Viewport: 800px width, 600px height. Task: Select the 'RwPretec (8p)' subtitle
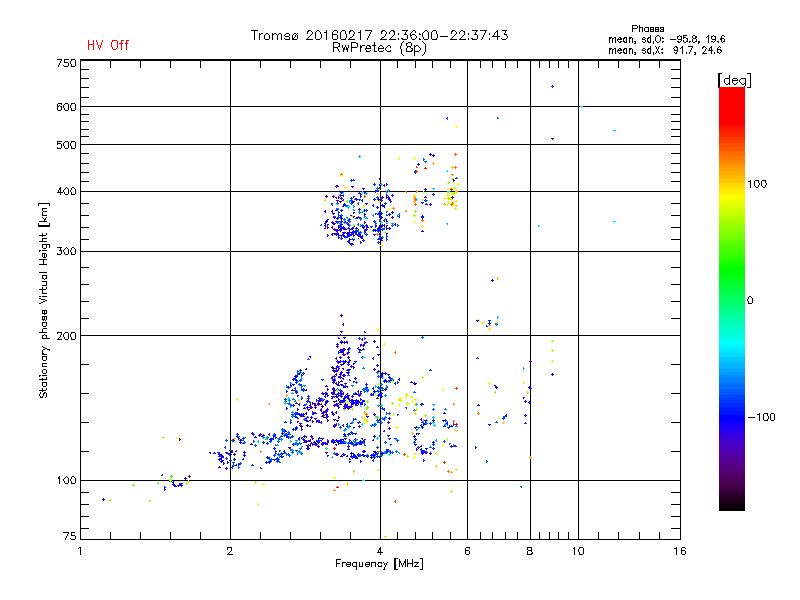pos(379,48)
